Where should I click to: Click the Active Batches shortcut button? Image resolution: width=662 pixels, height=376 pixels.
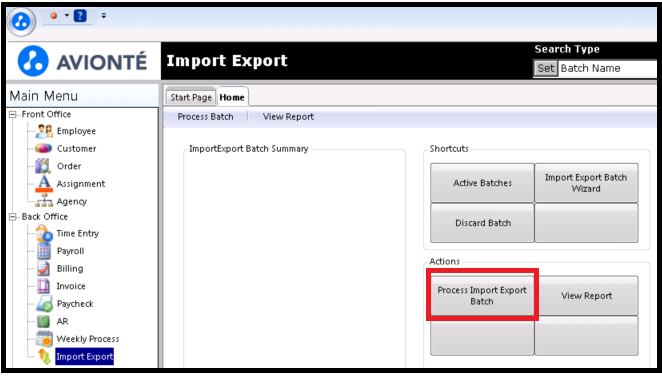click(x=483, y=183)
